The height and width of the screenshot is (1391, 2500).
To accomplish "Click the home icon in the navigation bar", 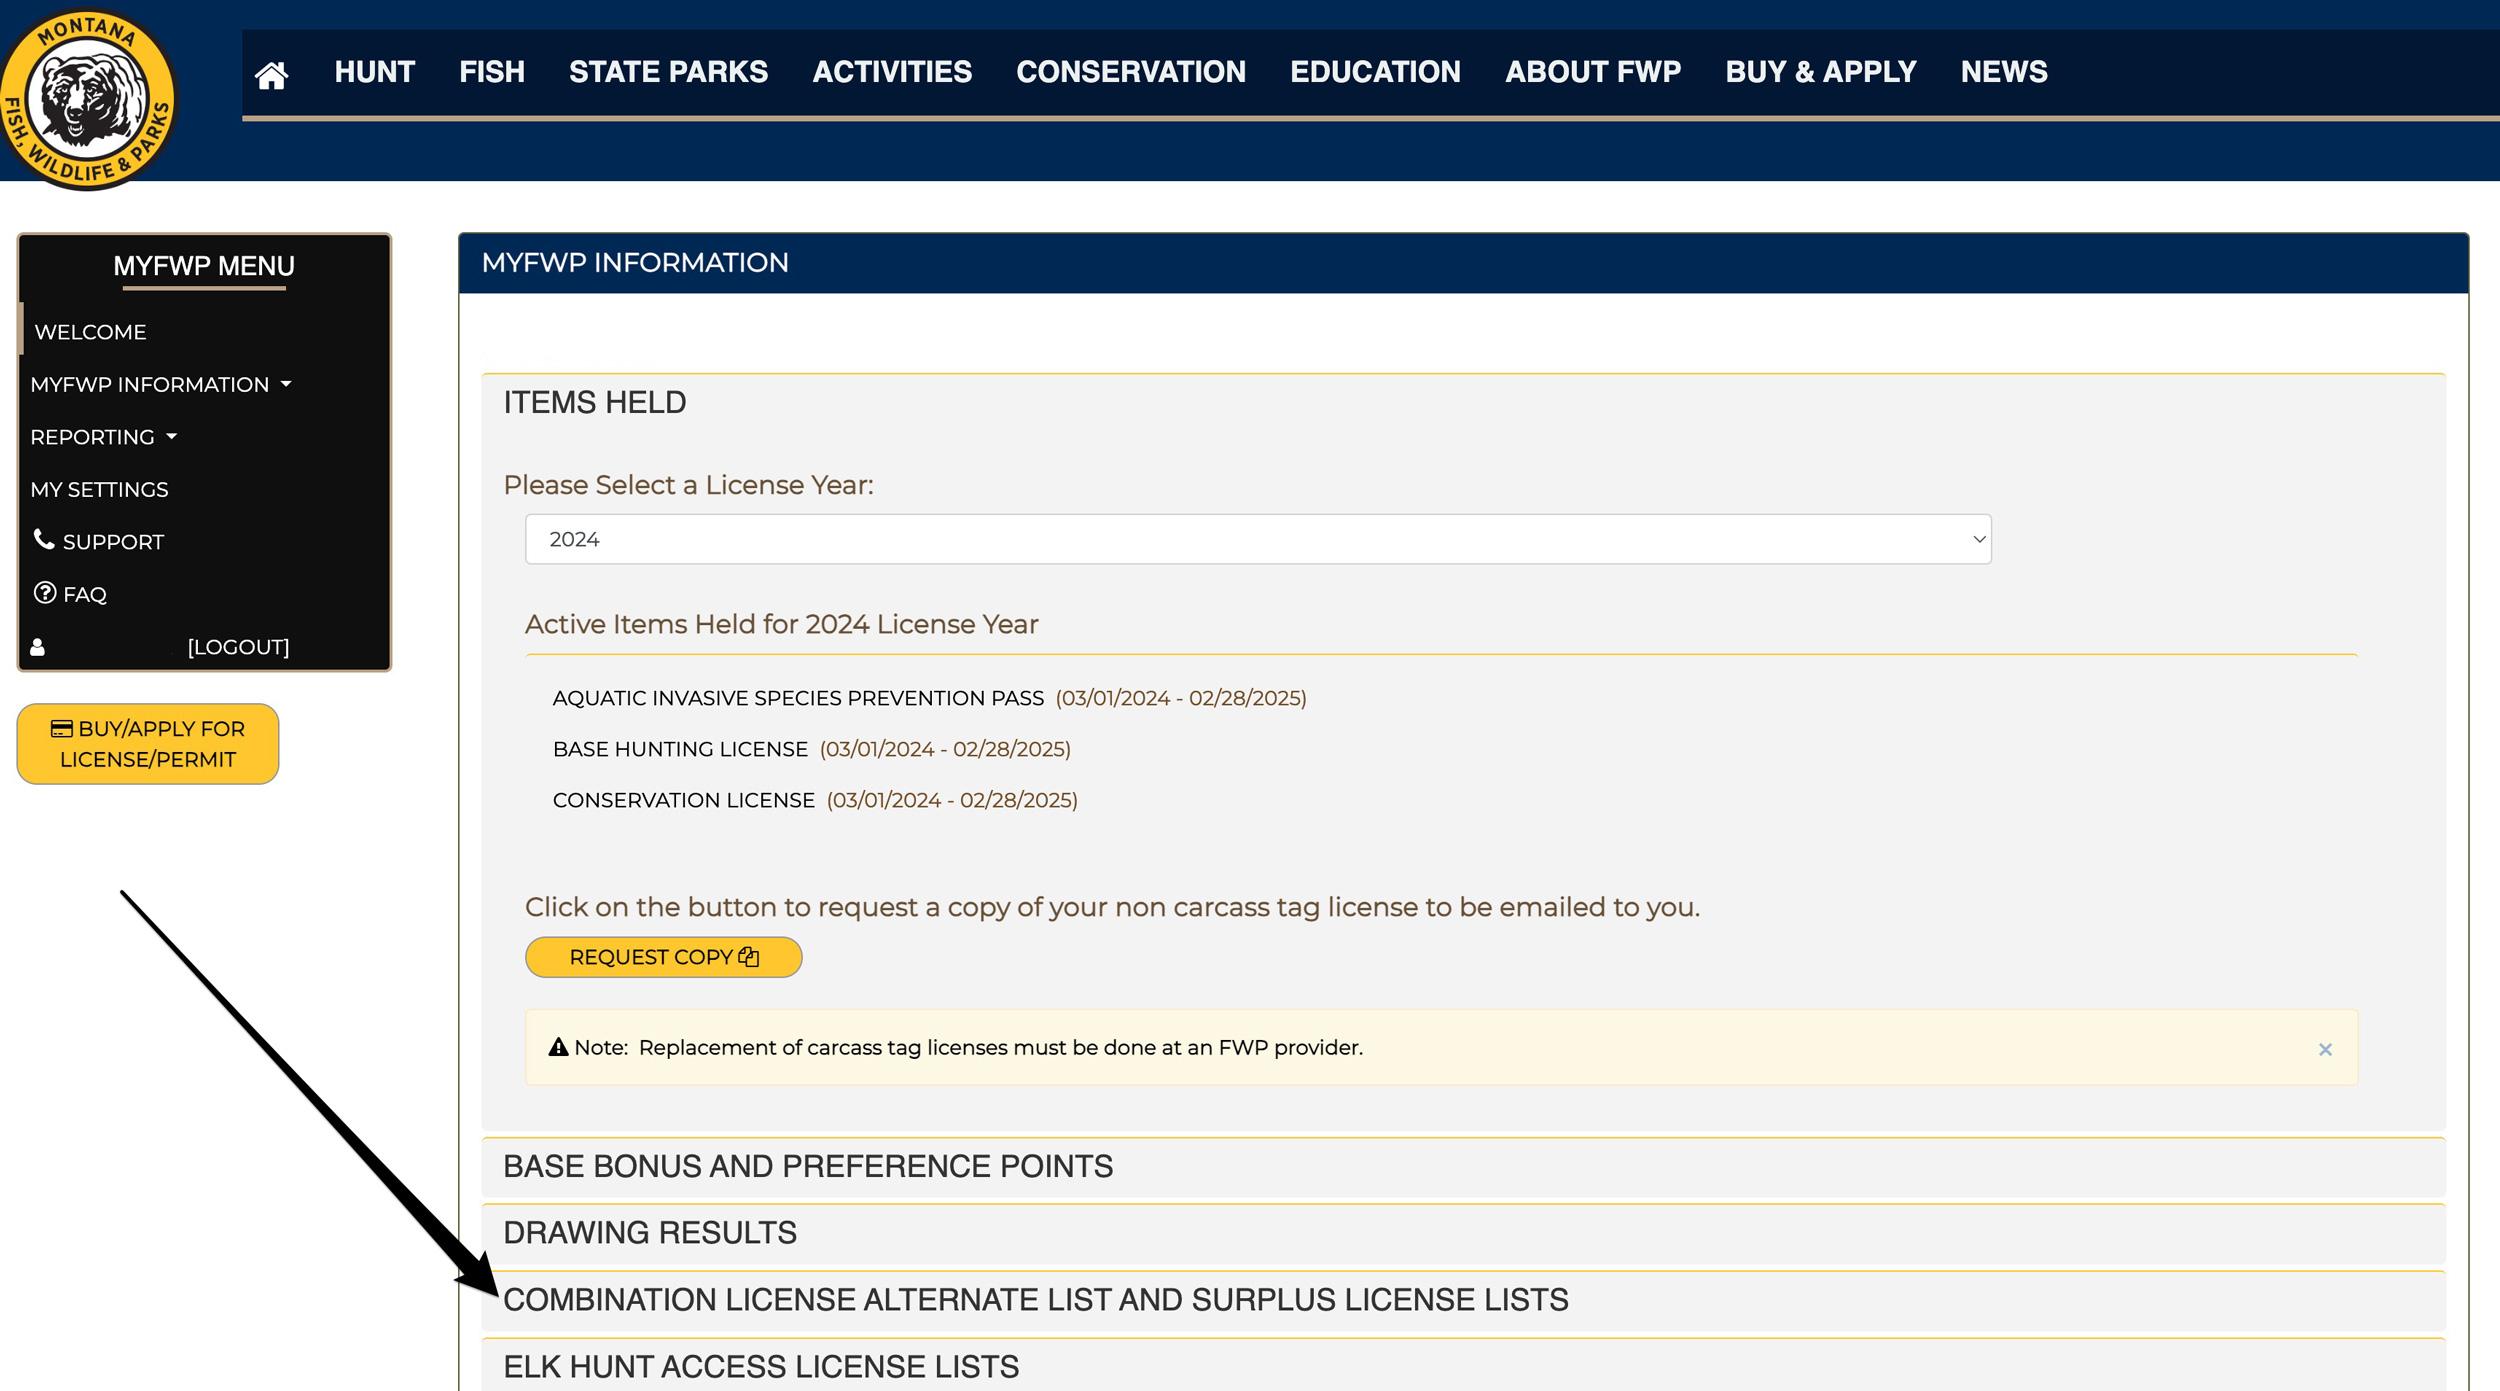I will 272,73.
